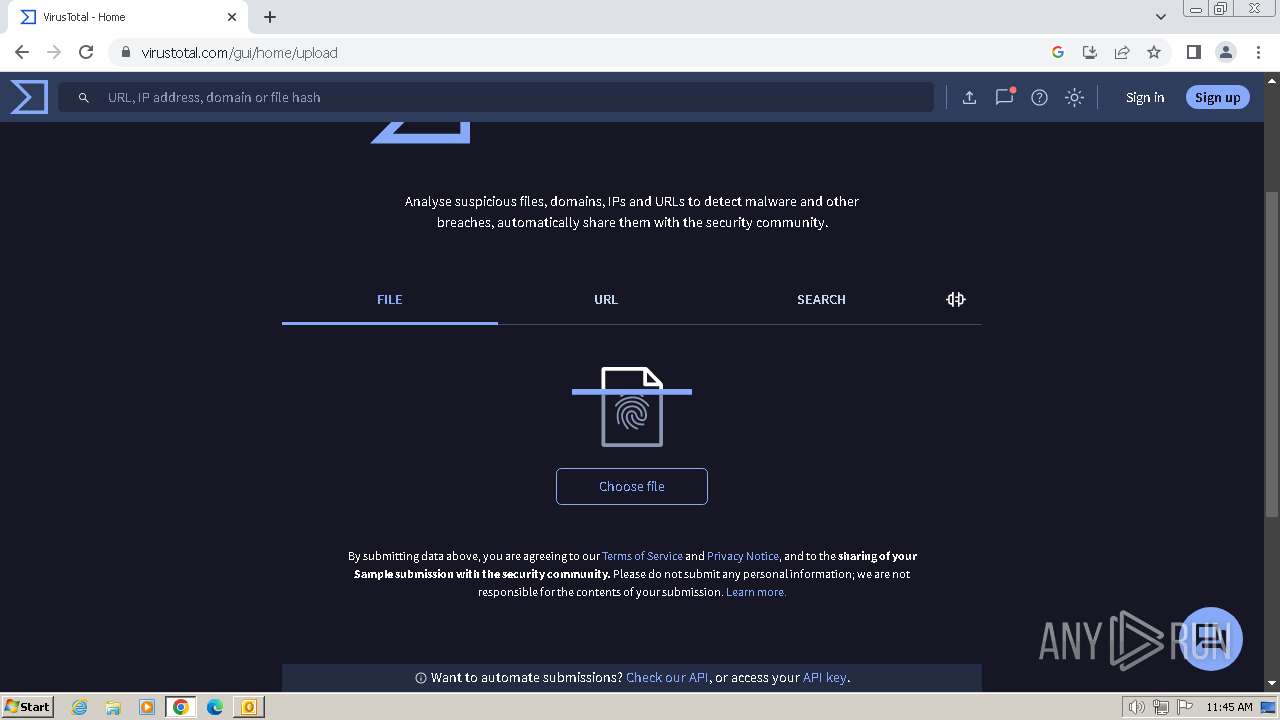
Task: Reload the page with refresh icon
Action: click(x=86, y=52)
